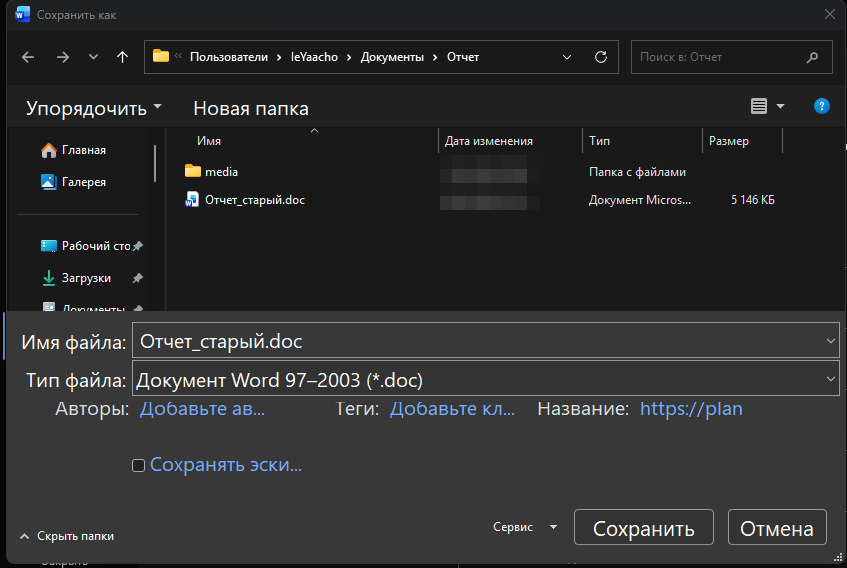Click the search magnifier icon
This screenshot has width=847, height=568.
point(812,57)
